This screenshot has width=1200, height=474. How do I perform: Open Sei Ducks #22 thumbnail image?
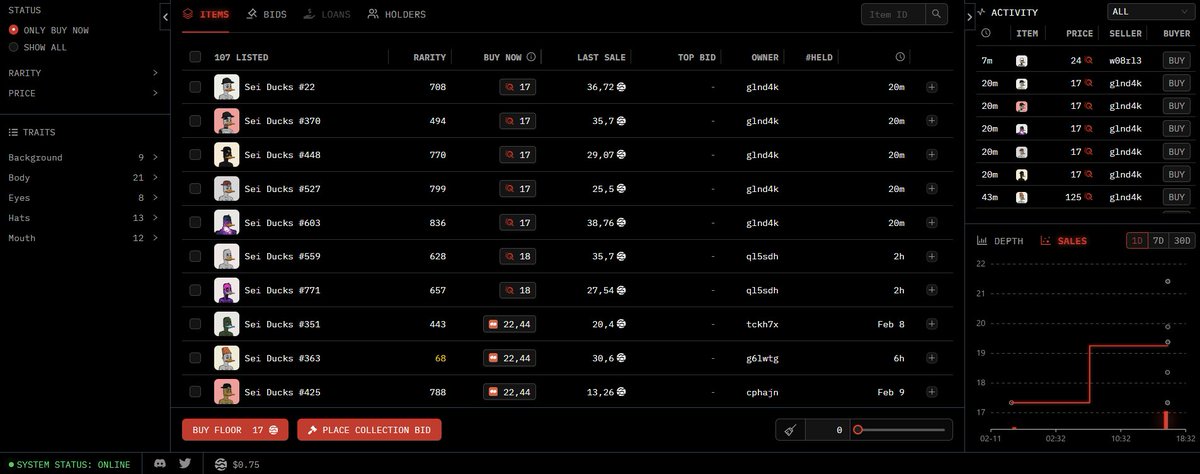click(x=226, y=88)
